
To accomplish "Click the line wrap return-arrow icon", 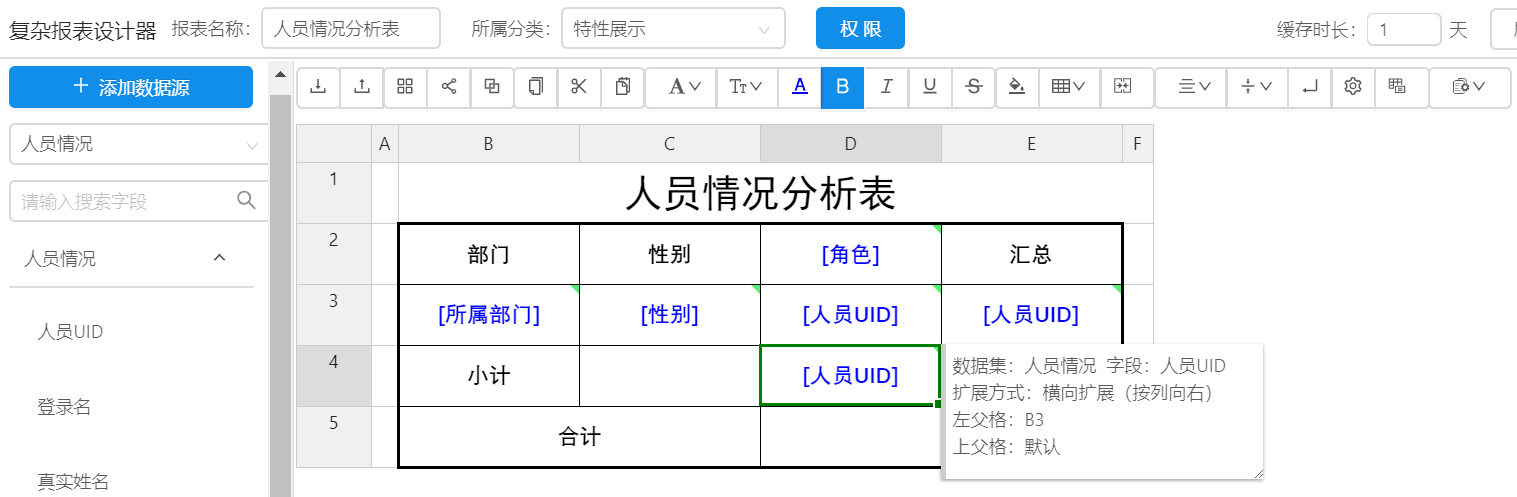I will coord(1310,87).
